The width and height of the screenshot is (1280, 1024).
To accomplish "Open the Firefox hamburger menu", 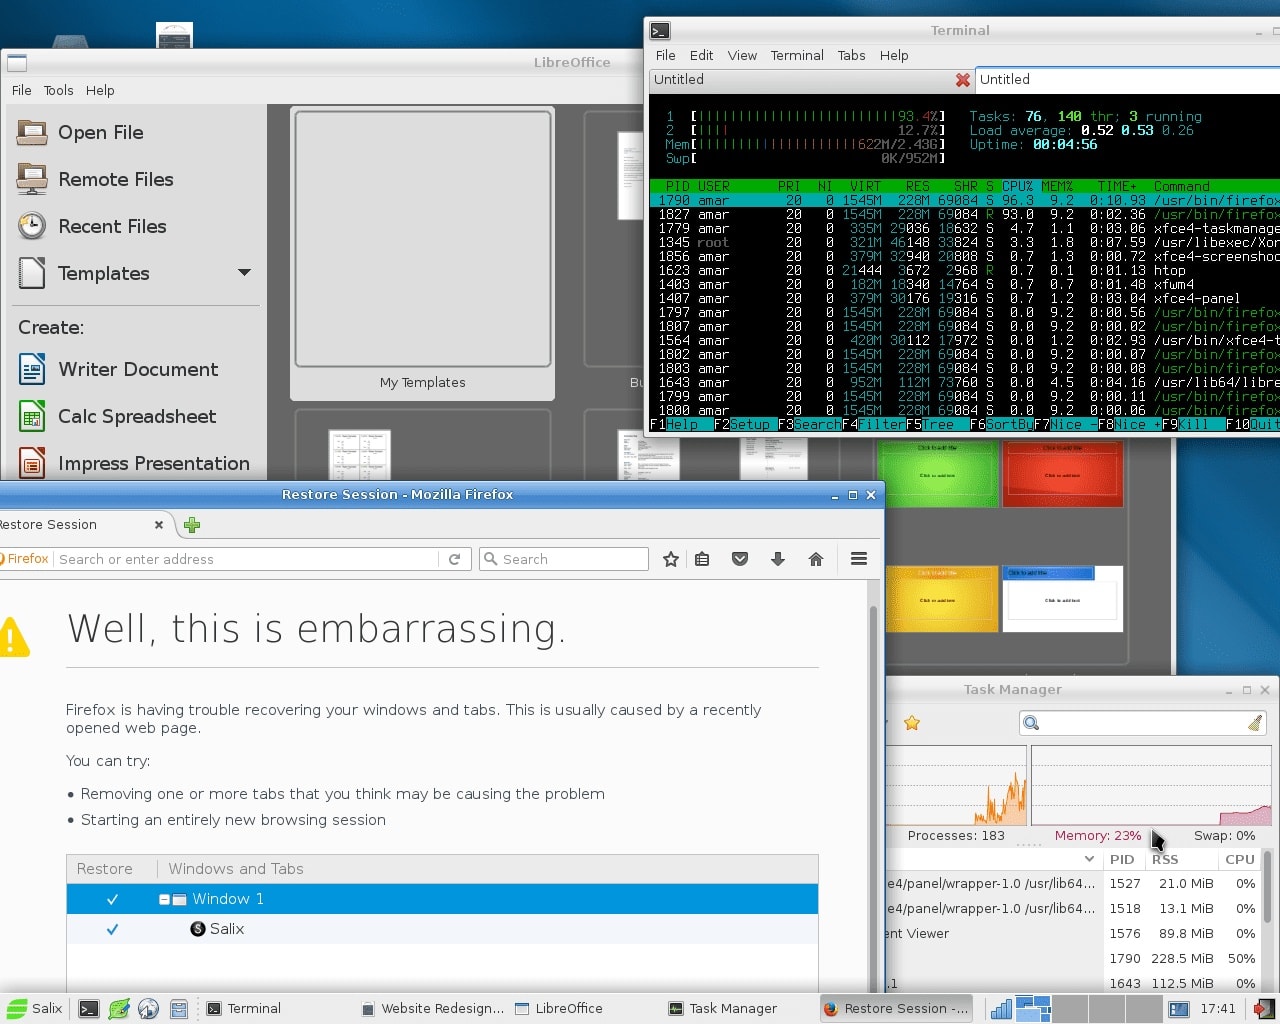I will click(x=859, y=560).
